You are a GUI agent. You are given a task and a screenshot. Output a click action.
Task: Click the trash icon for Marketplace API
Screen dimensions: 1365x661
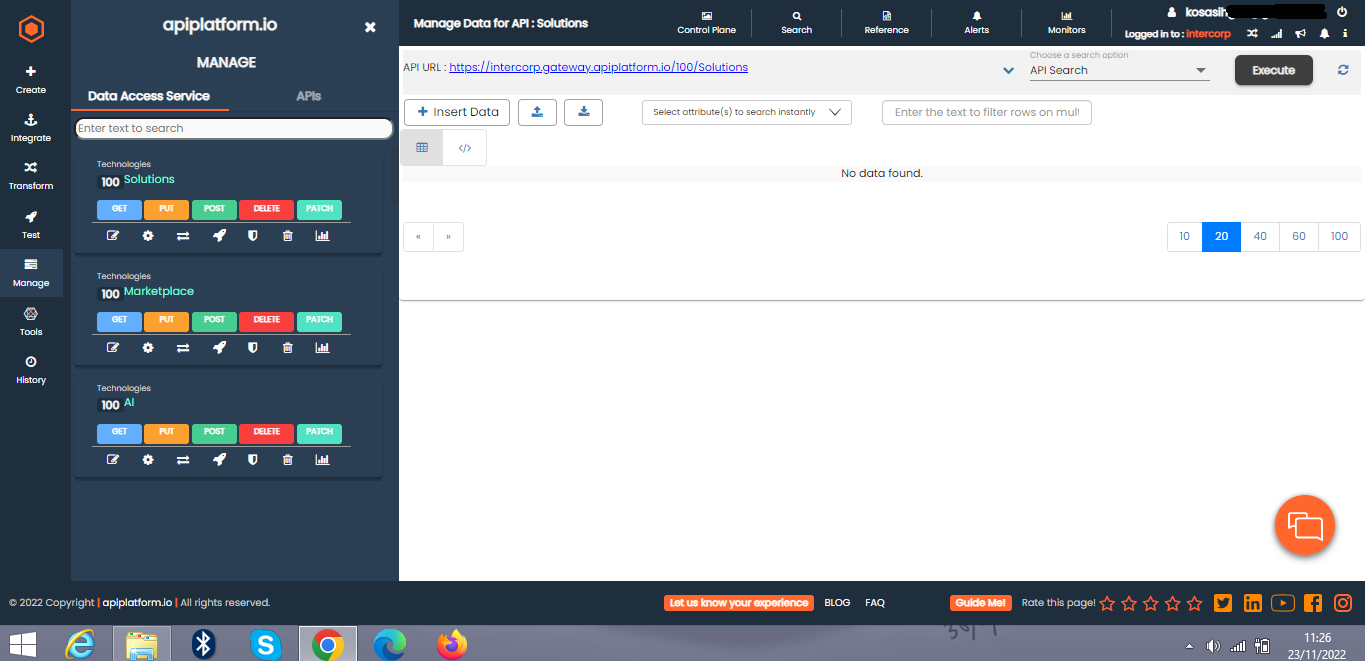click(288, 348)
